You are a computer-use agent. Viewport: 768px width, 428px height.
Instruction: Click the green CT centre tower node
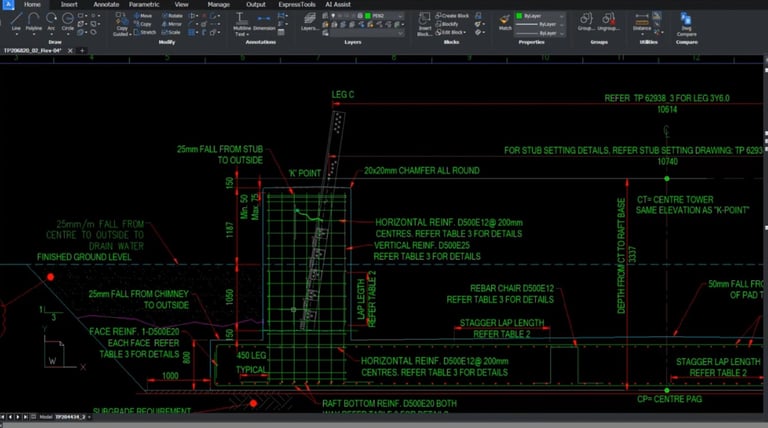click(x=667, y=179)
